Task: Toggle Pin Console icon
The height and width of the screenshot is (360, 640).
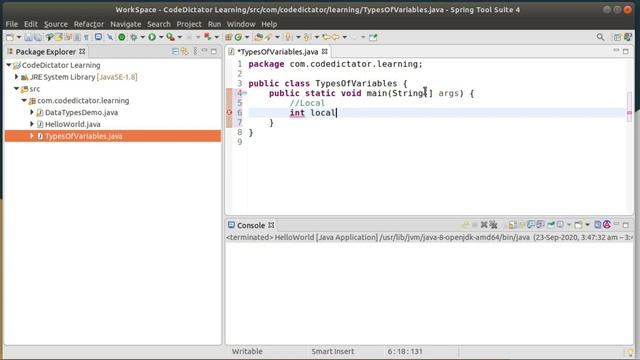Action: tap(551, 225)
